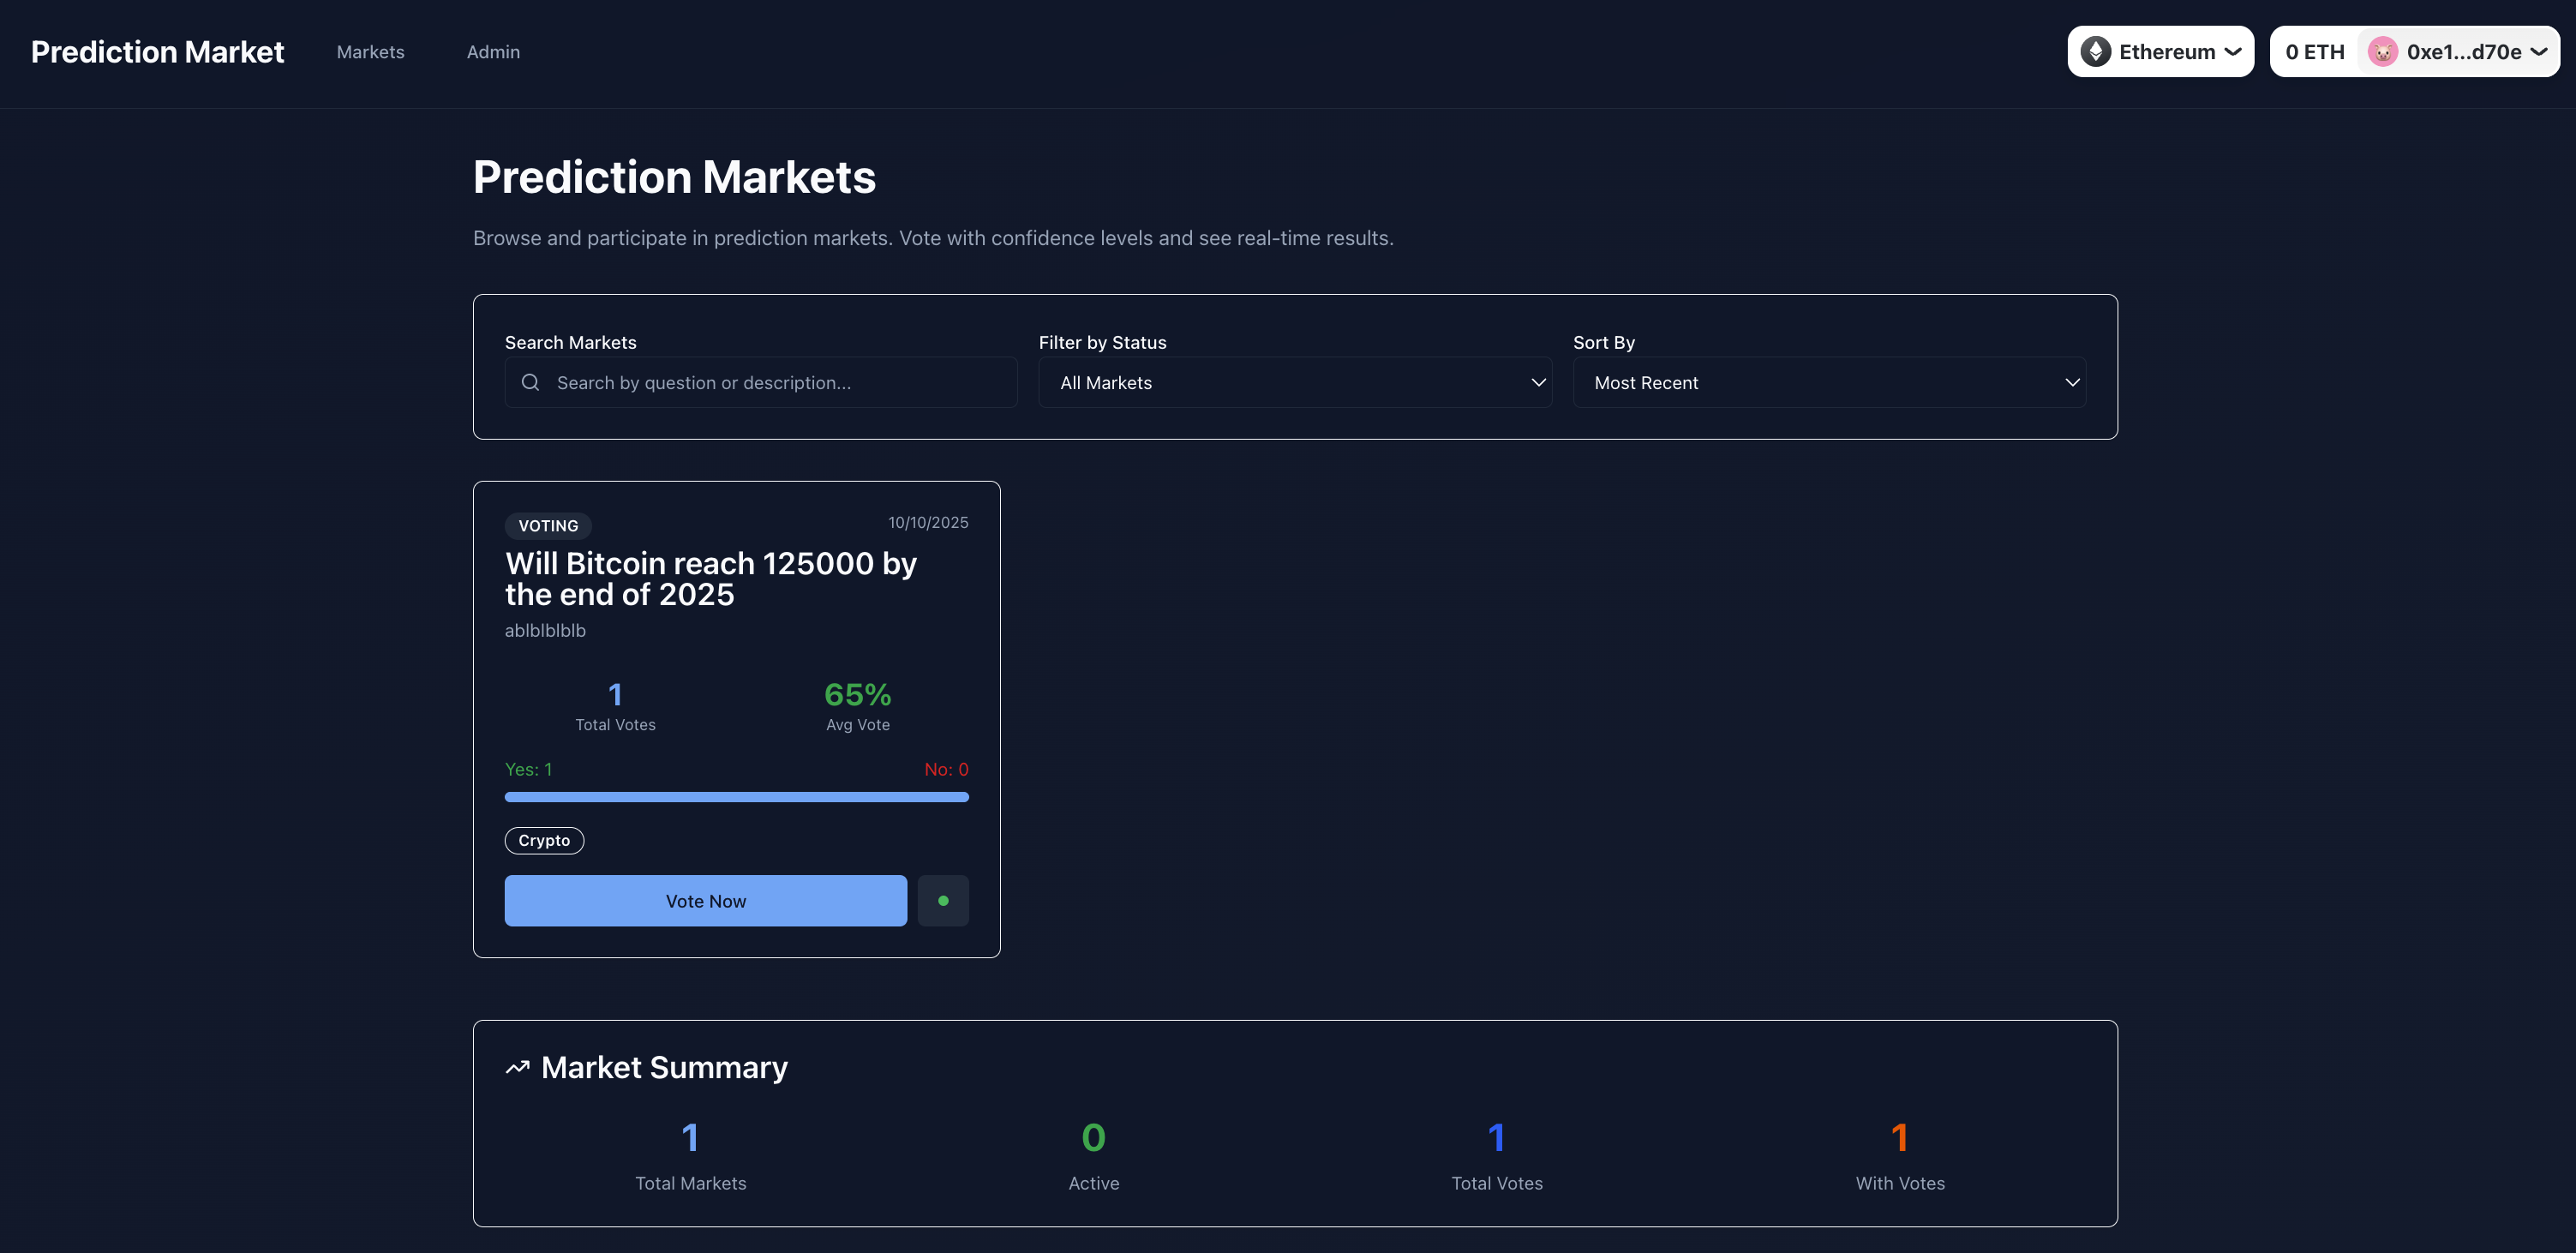This screenshot has width=2576, height=1253.
Task: Click the VOTING status badge
Action: (x=548, y=526)
